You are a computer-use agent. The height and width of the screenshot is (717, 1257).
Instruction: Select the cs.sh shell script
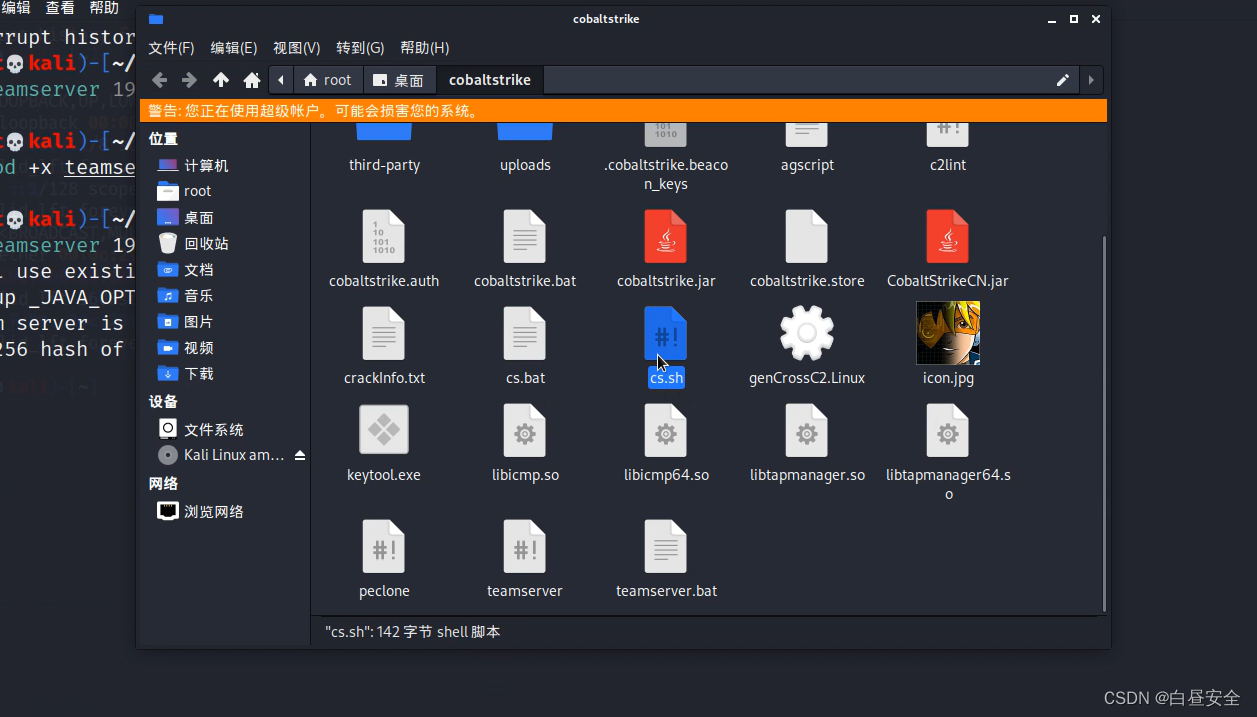[666, 345]
